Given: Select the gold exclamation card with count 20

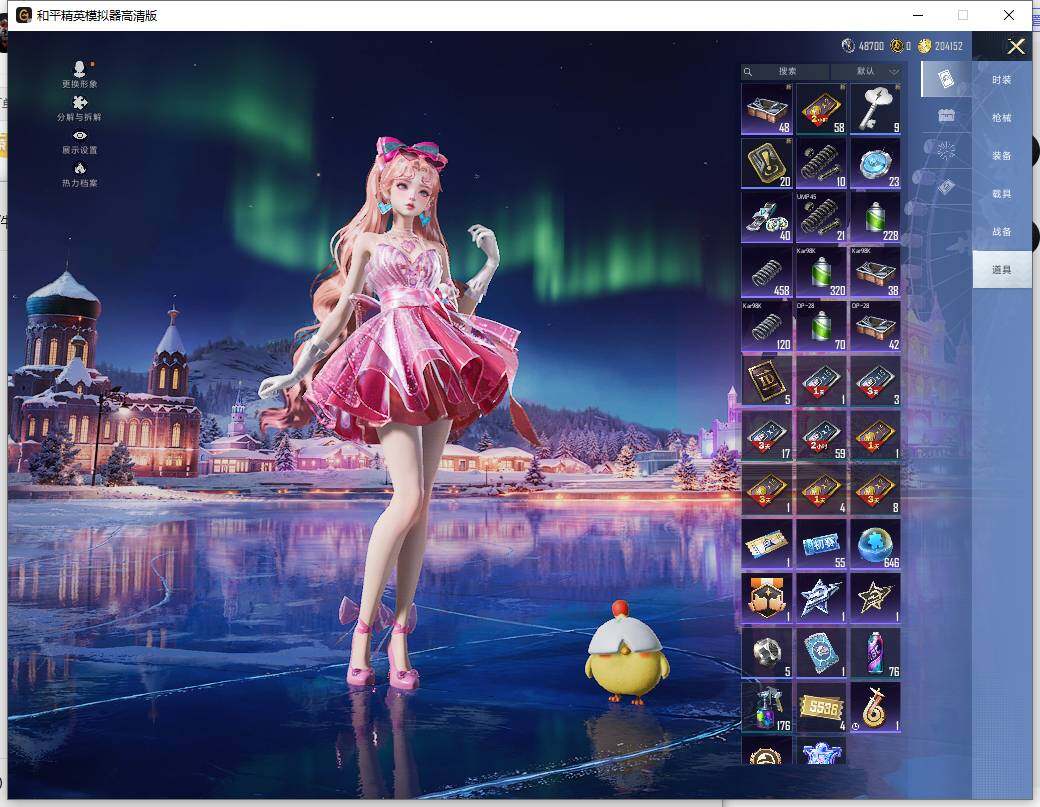Looking at the screenshot, I should click(x=767, y=162).
